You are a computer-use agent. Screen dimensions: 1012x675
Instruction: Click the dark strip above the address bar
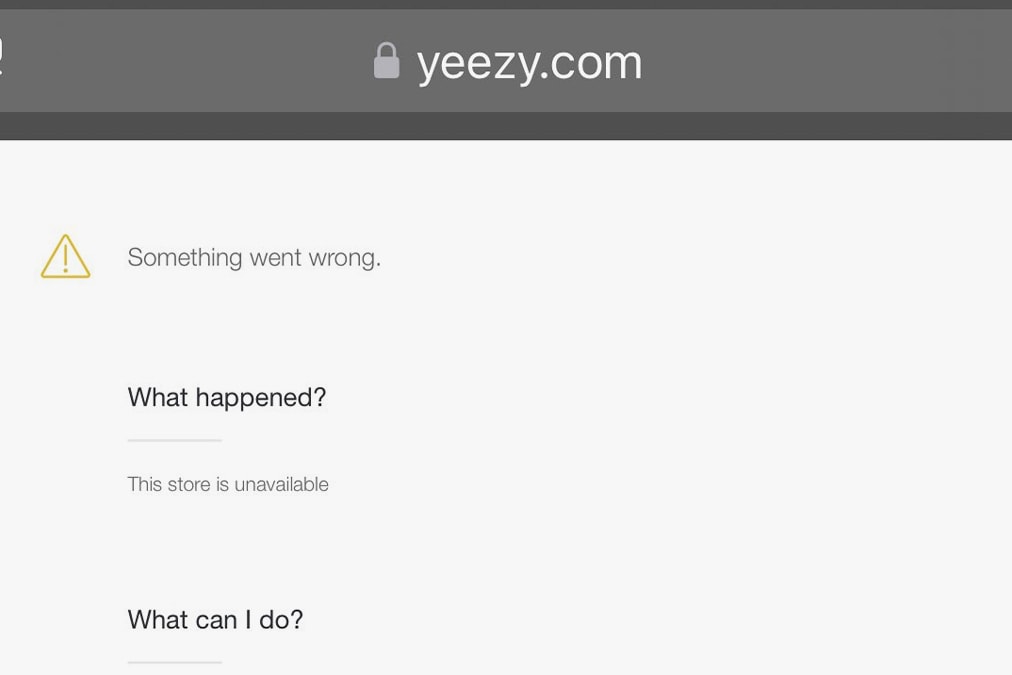(506, 4)
